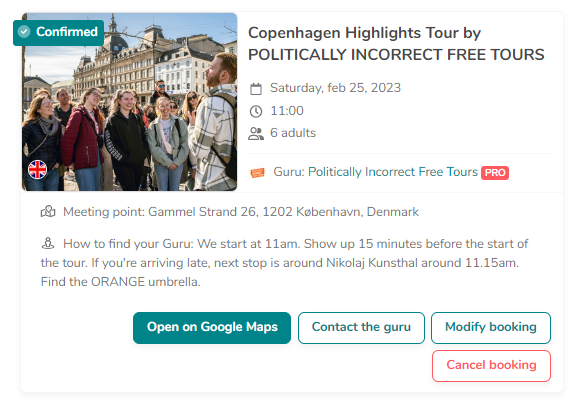Click the clock icon next to 11:00
Screen dimensions: 576x401
click(x=256, y=111)
